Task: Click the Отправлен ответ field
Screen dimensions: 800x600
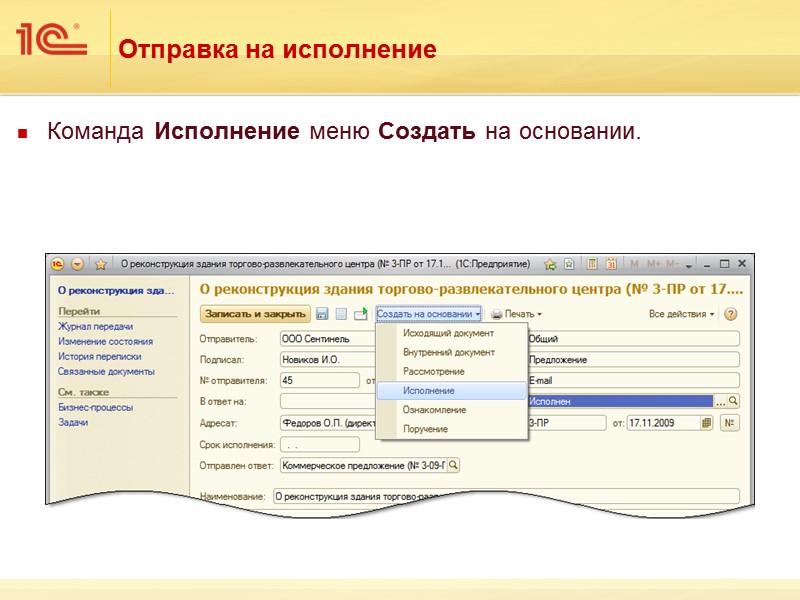Action: (363, 465)
